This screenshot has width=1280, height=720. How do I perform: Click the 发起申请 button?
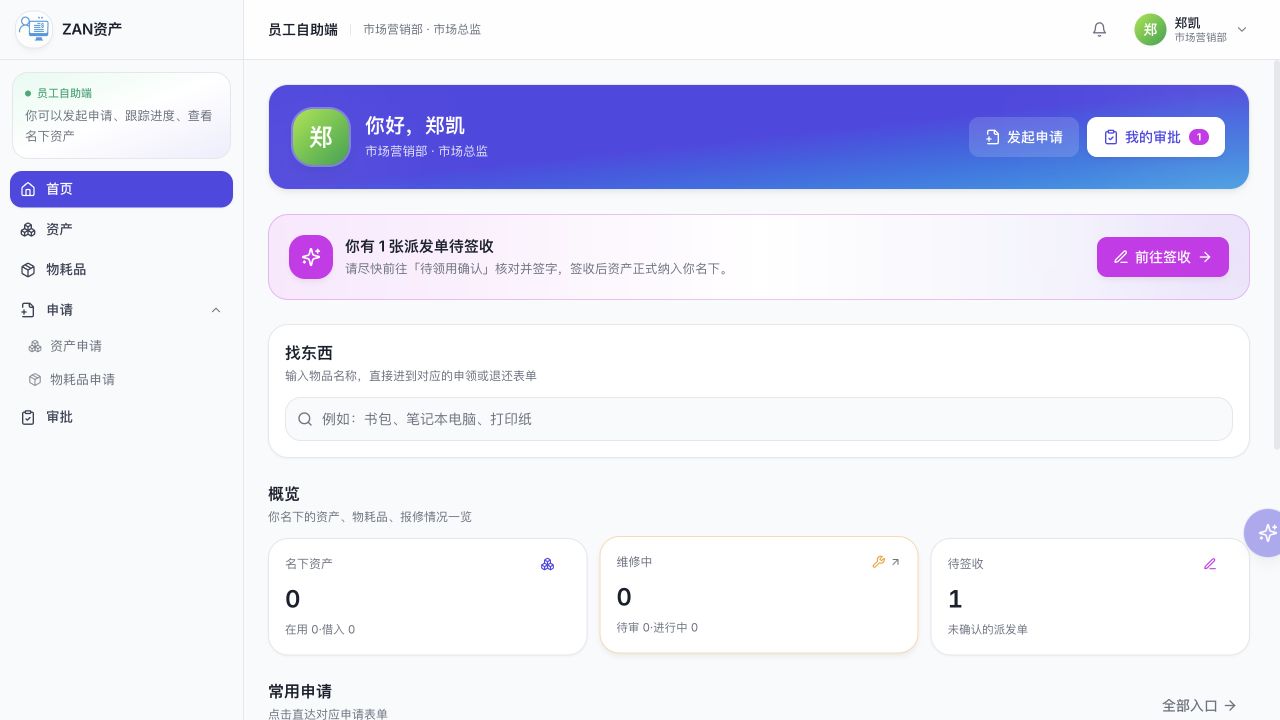coord(1024,137)
